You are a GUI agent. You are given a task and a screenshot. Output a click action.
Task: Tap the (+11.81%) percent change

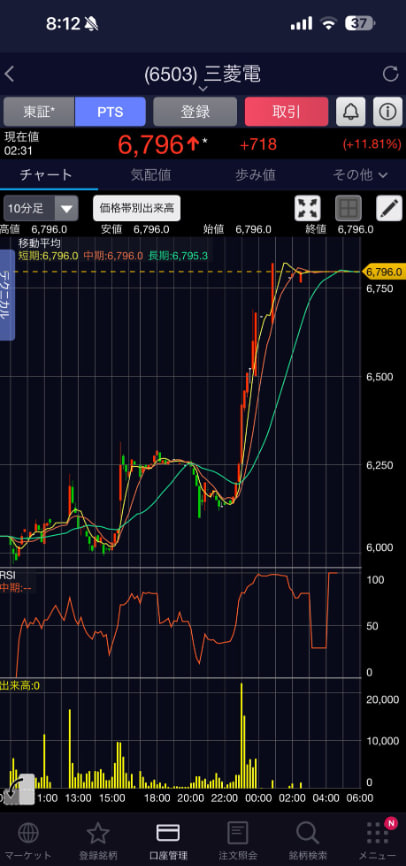click(372, 145)
